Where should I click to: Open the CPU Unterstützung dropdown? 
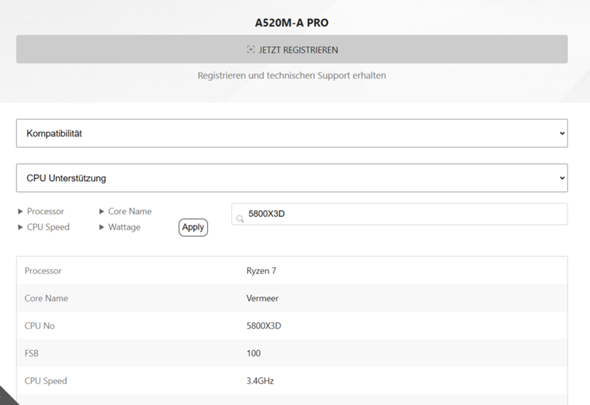pos(292,178)
